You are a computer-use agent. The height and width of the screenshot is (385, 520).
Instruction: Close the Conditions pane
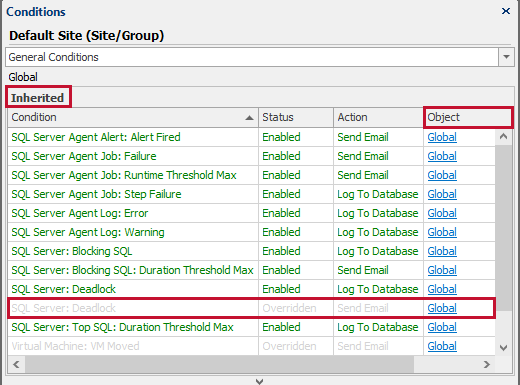(x=506, y=11)
